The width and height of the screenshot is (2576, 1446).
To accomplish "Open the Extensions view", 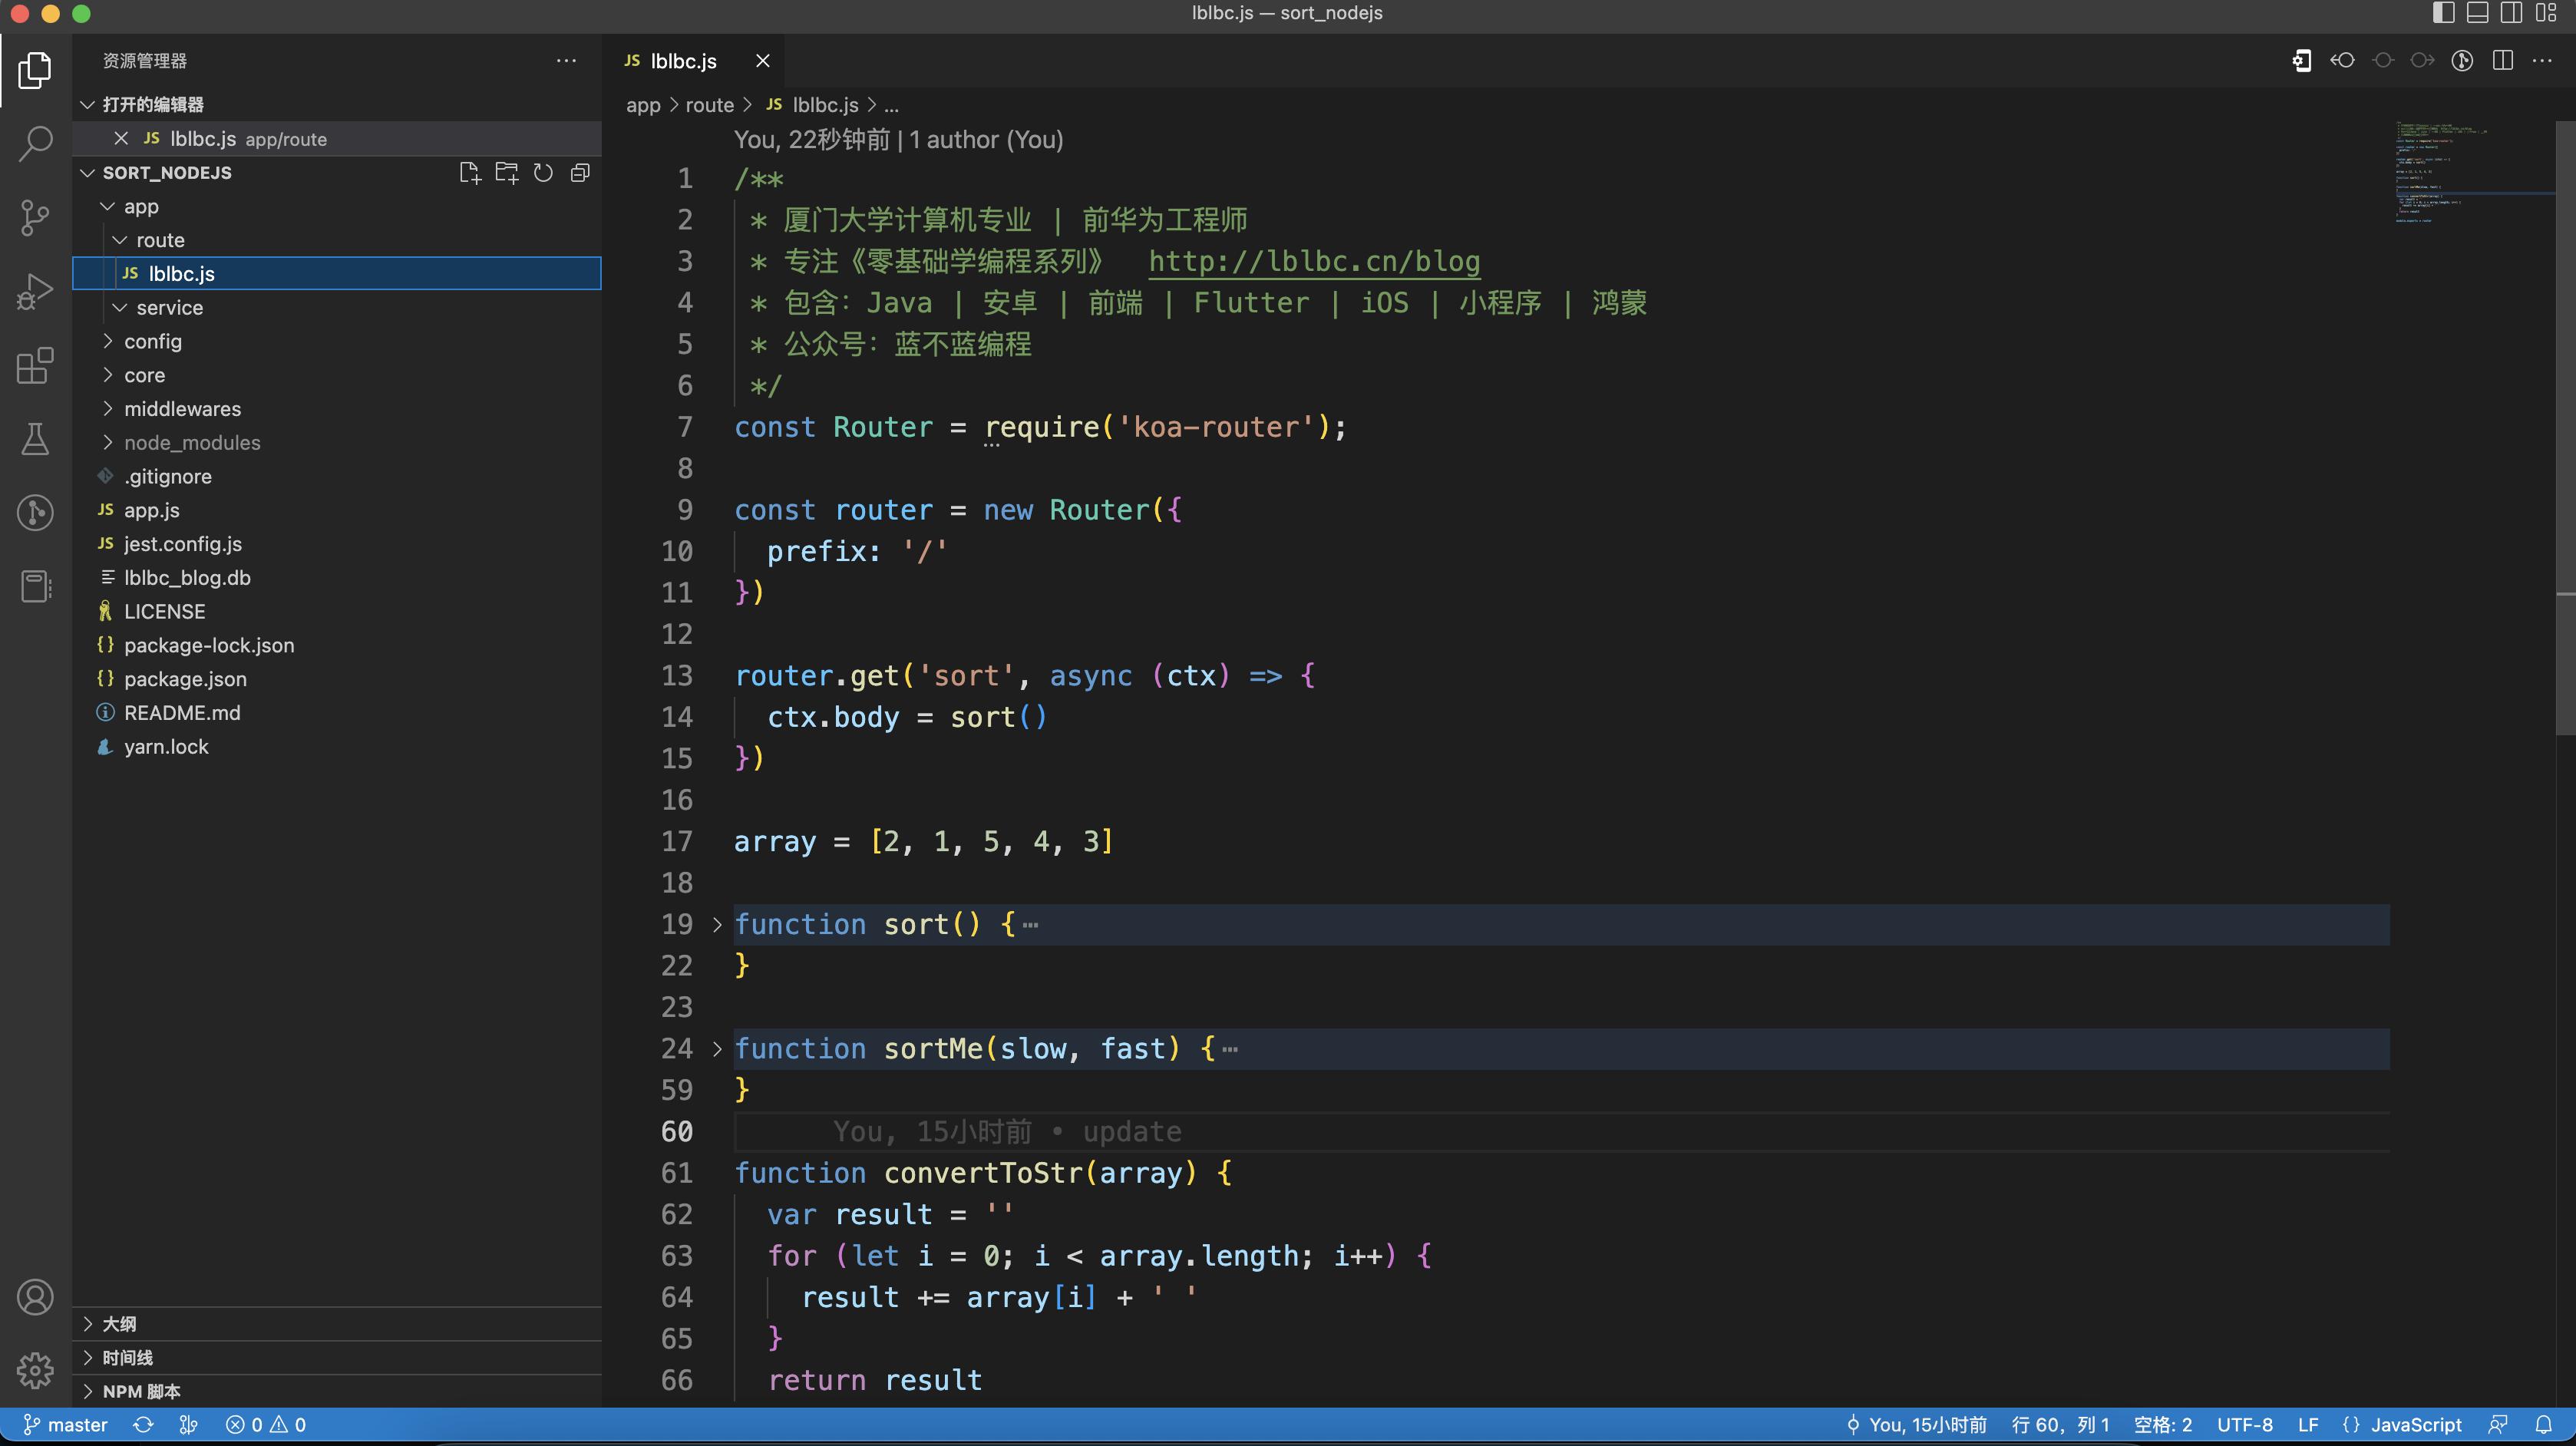I will [35, 365].
